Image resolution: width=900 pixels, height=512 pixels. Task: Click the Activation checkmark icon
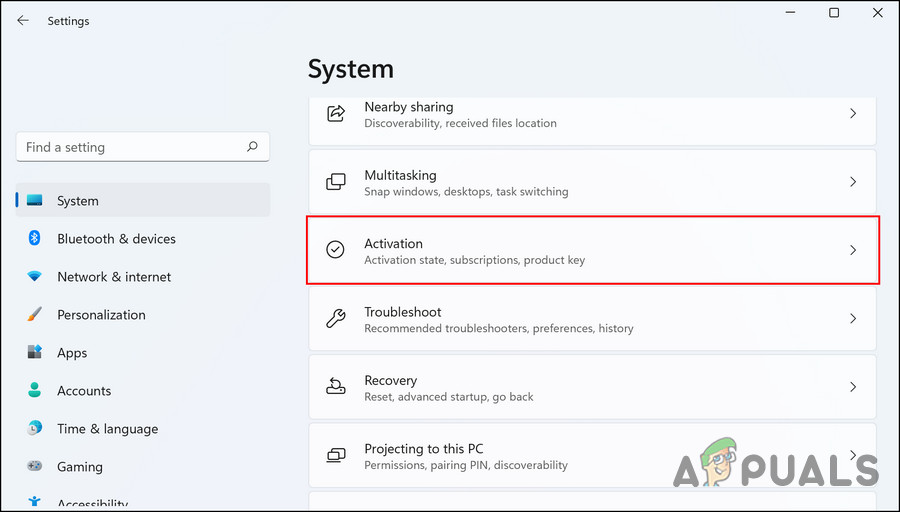336,250
